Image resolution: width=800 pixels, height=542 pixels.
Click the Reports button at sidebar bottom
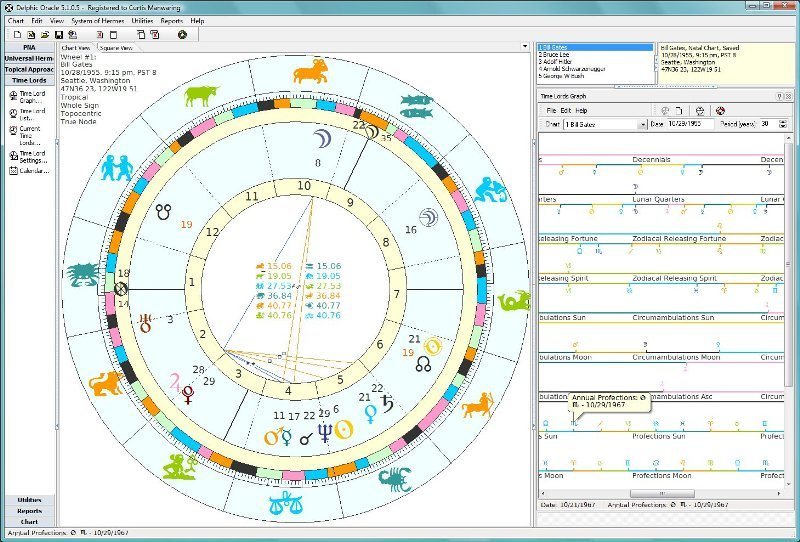[x=28, y=510]
